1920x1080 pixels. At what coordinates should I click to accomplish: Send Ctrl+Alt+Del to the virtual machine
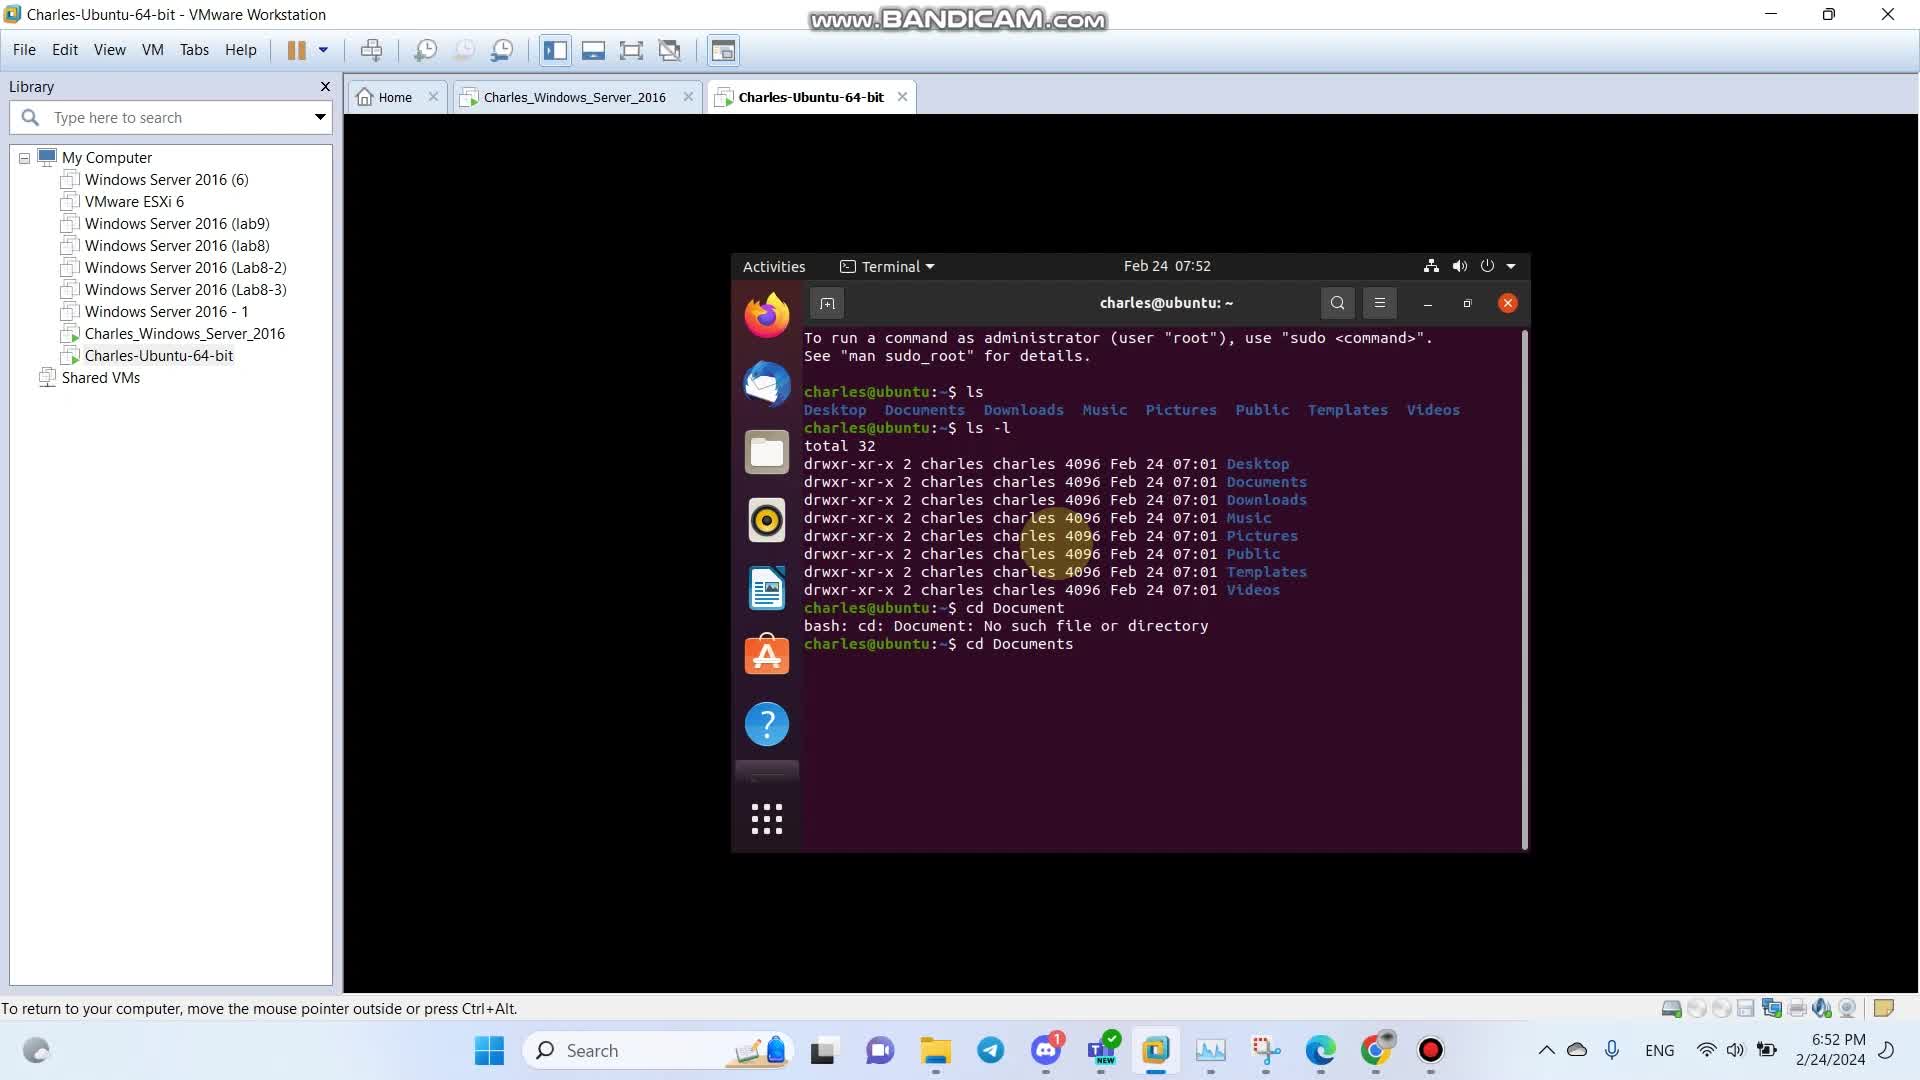pos(371,50)
